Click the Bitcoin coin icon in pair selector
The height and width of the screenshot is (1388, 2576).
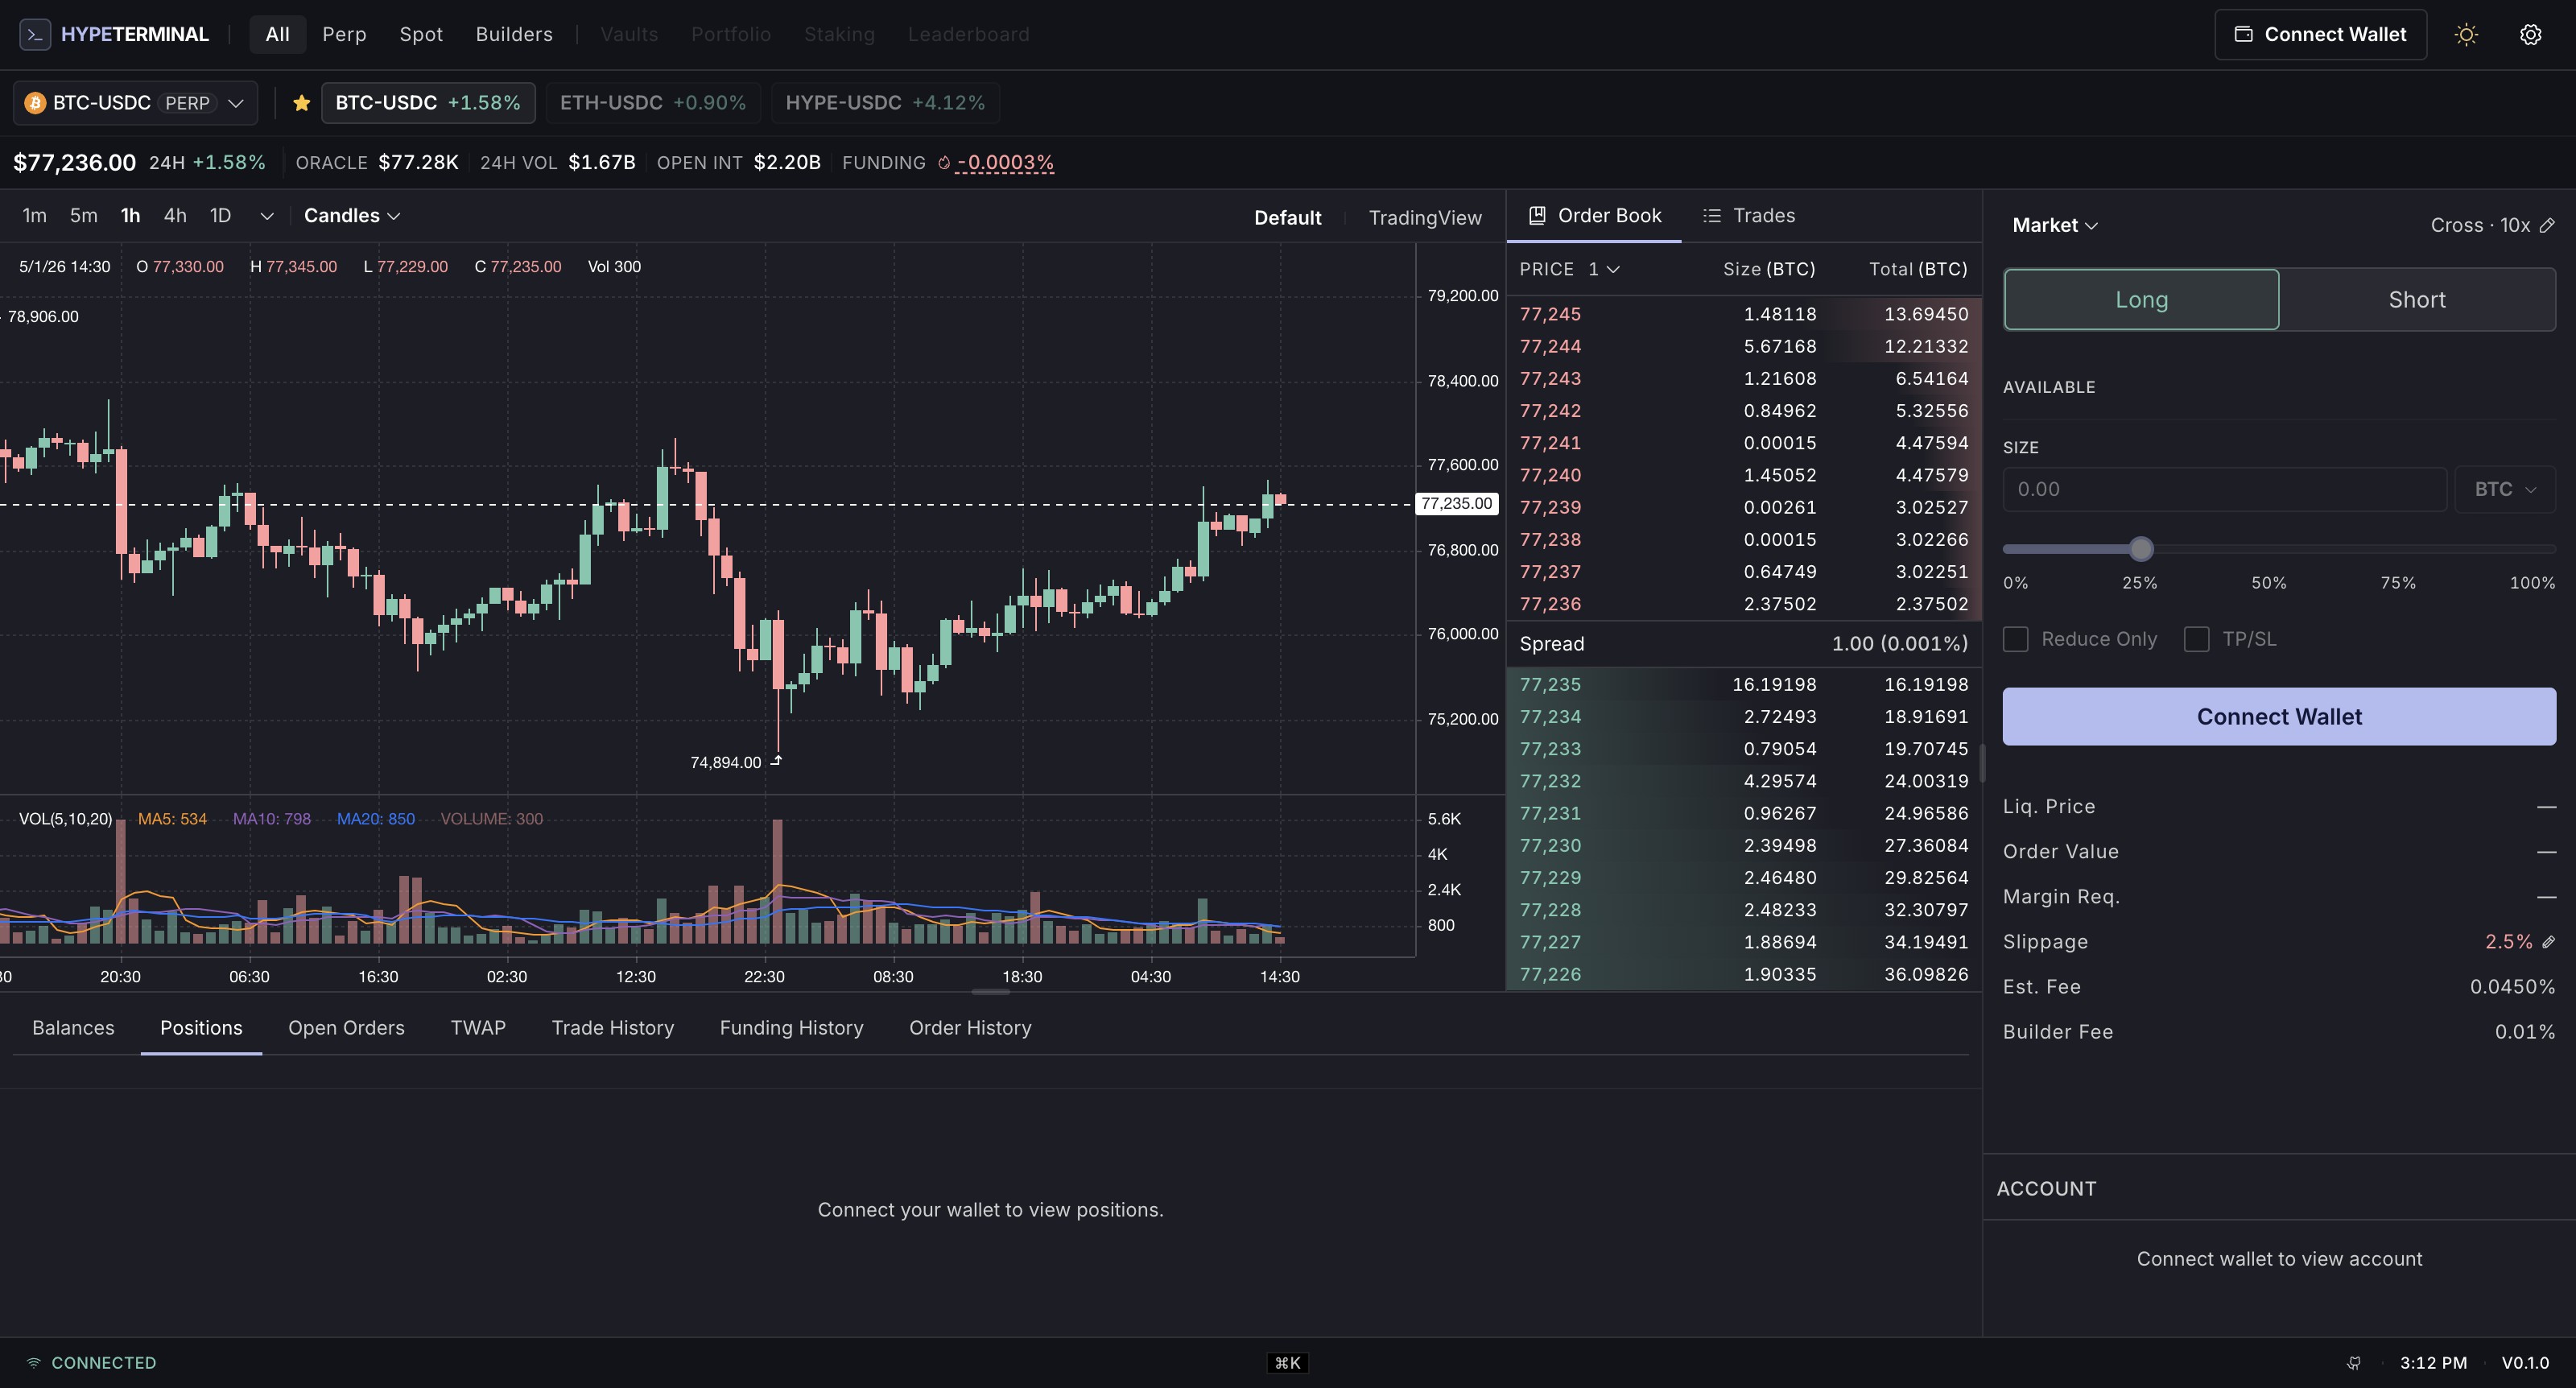coord(35,103)
